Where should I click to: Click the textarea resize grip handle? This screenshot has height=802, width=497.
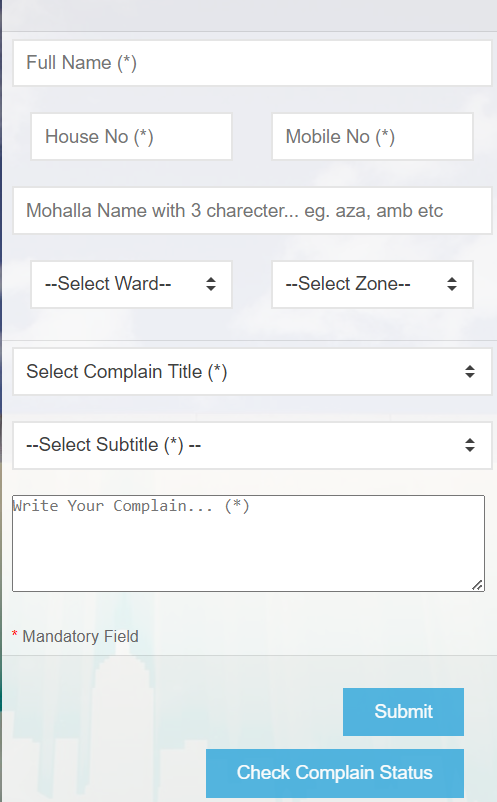(478, 585)
